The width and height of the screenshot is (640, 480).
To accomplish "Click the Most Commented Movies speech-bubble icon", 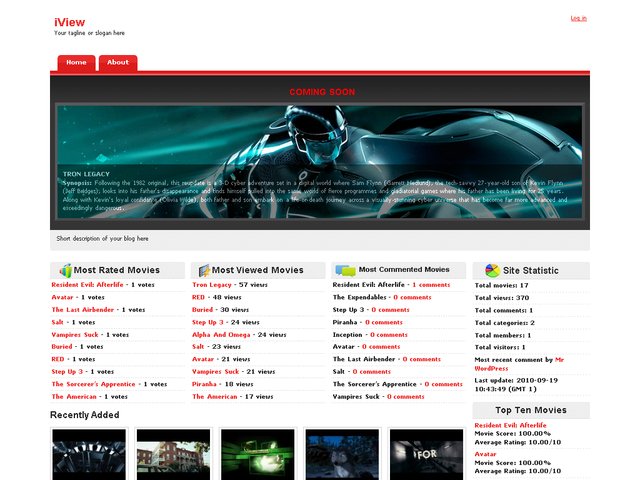I will (x=345, y=270).
